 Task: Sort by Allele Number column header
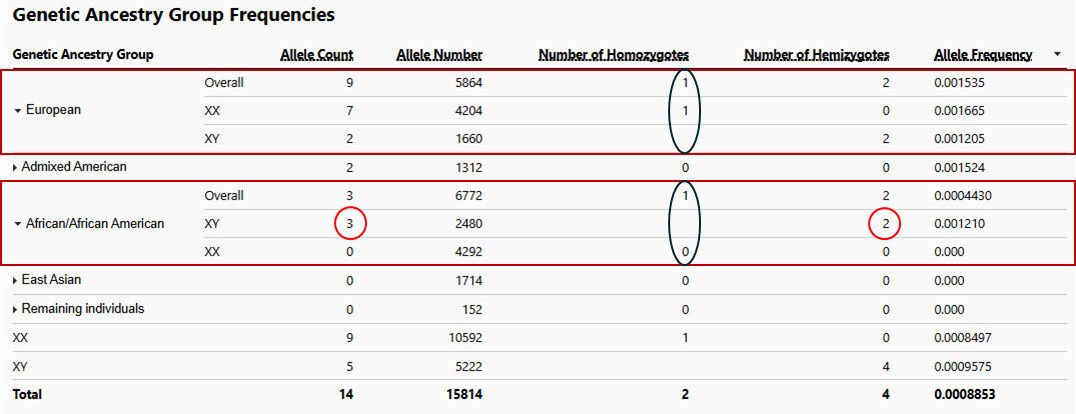[x=439, y=55]
